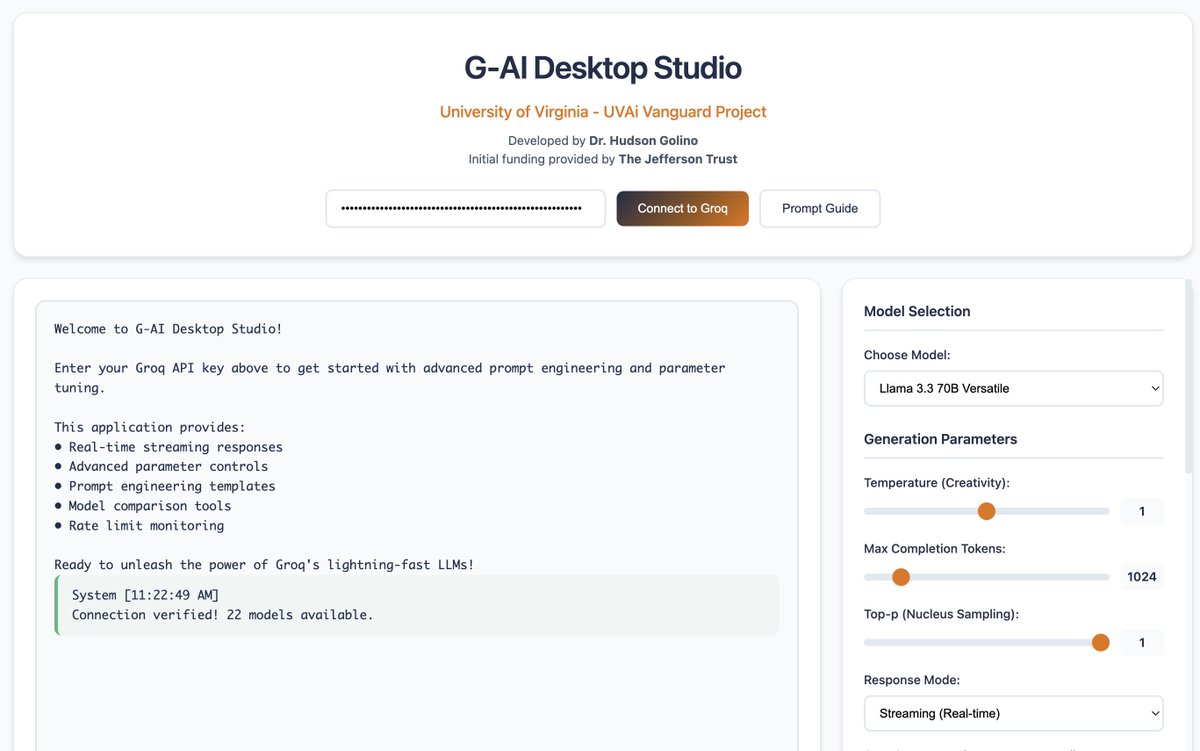Click the Top-p (Nucleus Sampling): label
The height and width of the screenshot is (751, 1200).
click(x=941, y=614)
